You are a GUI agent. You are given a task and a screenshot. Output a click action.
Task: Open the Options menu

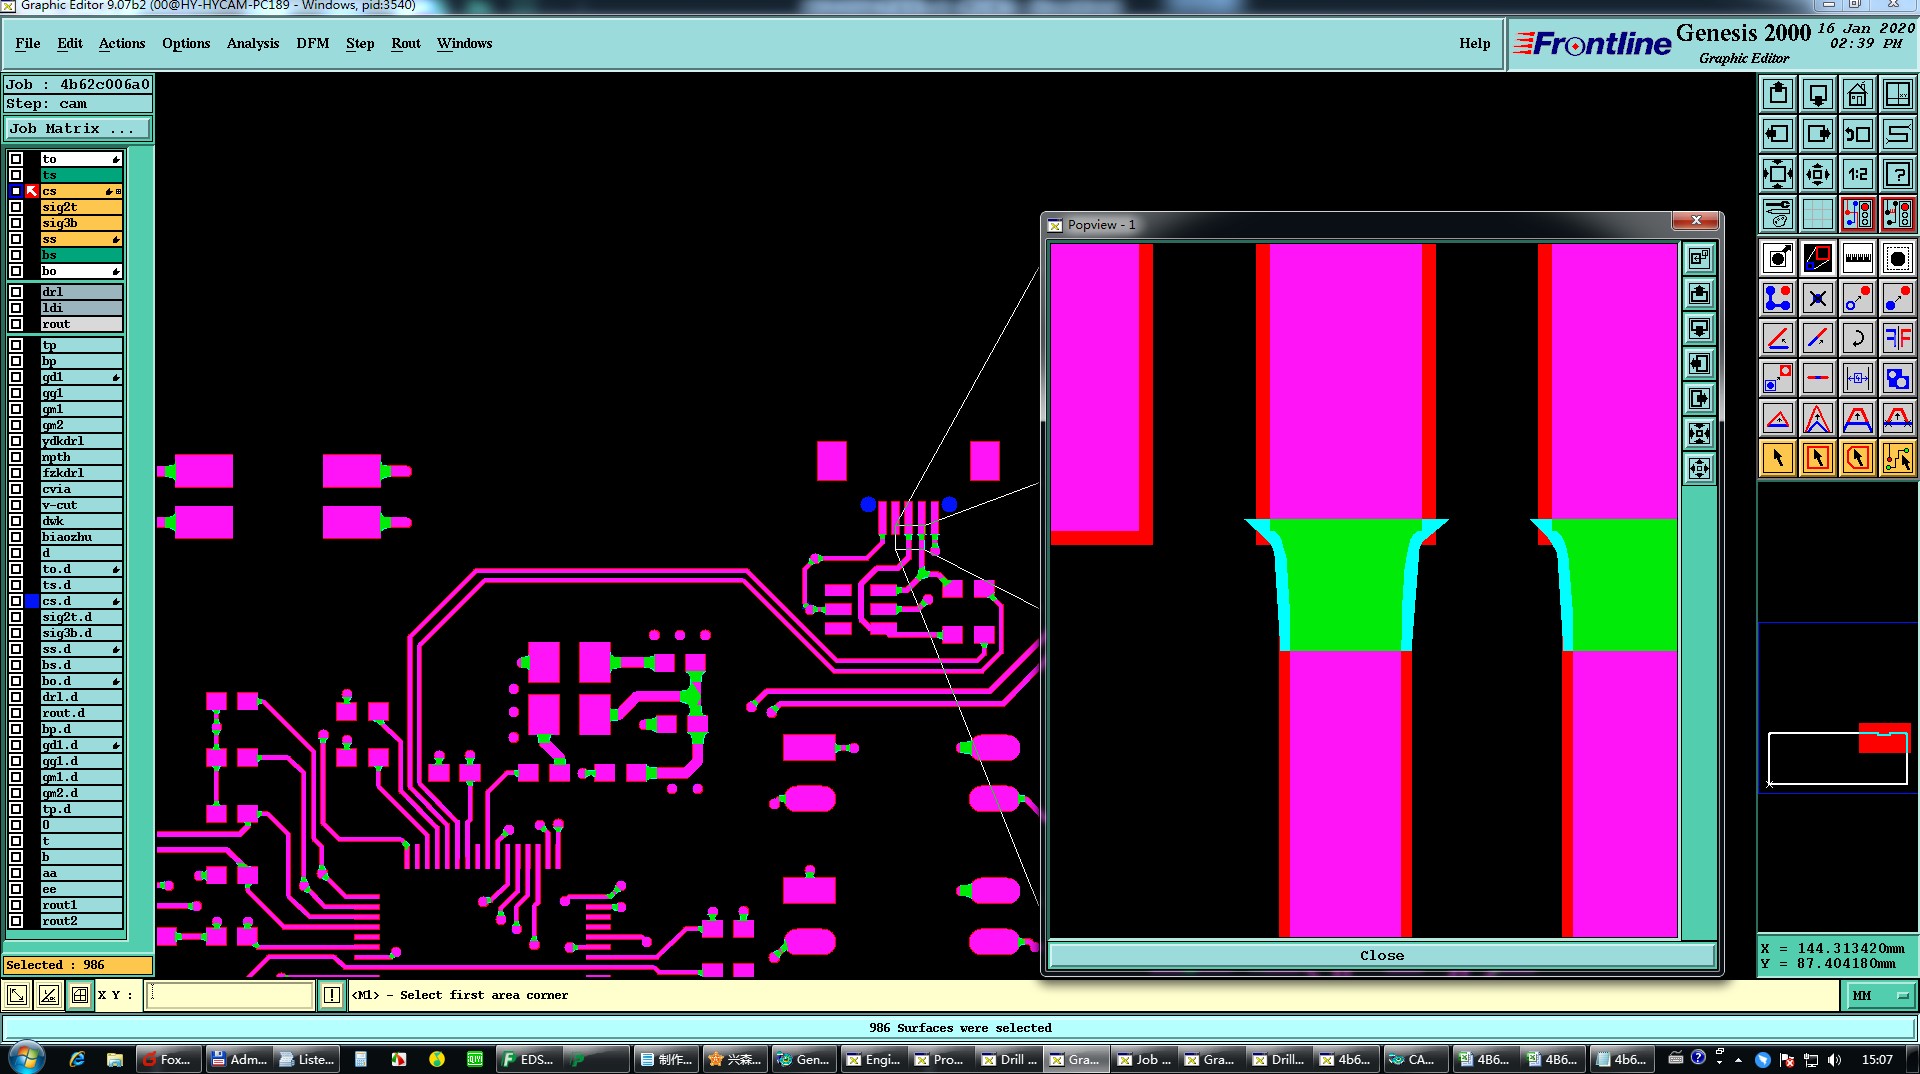click(186, 43)
